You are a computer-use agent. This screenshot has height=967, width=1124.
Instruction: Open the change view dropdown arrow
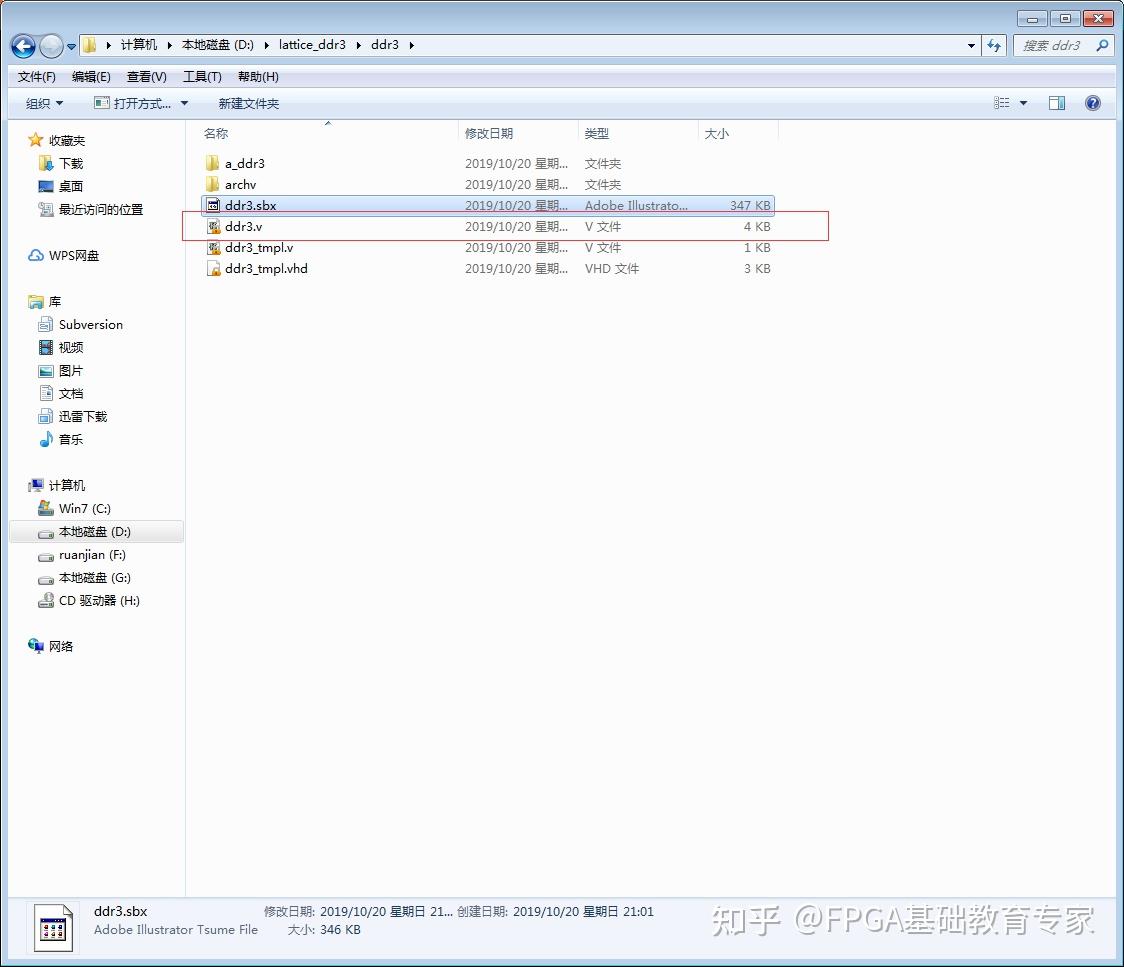pyautogui.click(x=1023, y=102)
